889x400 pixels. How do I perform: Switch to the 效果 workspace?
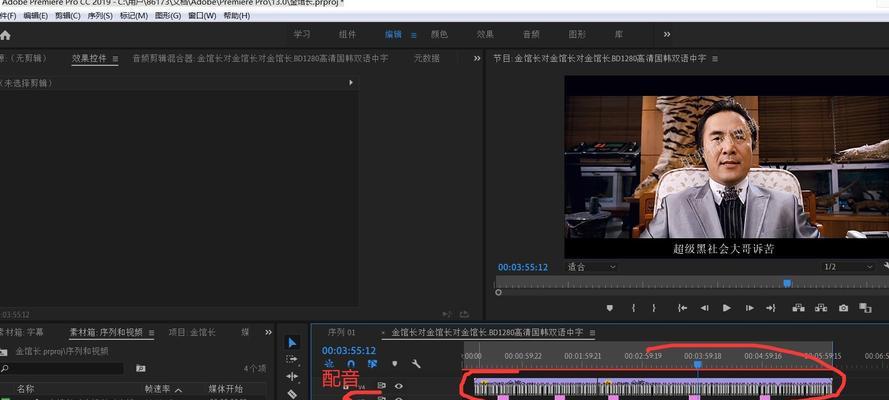tap(485, 35)
